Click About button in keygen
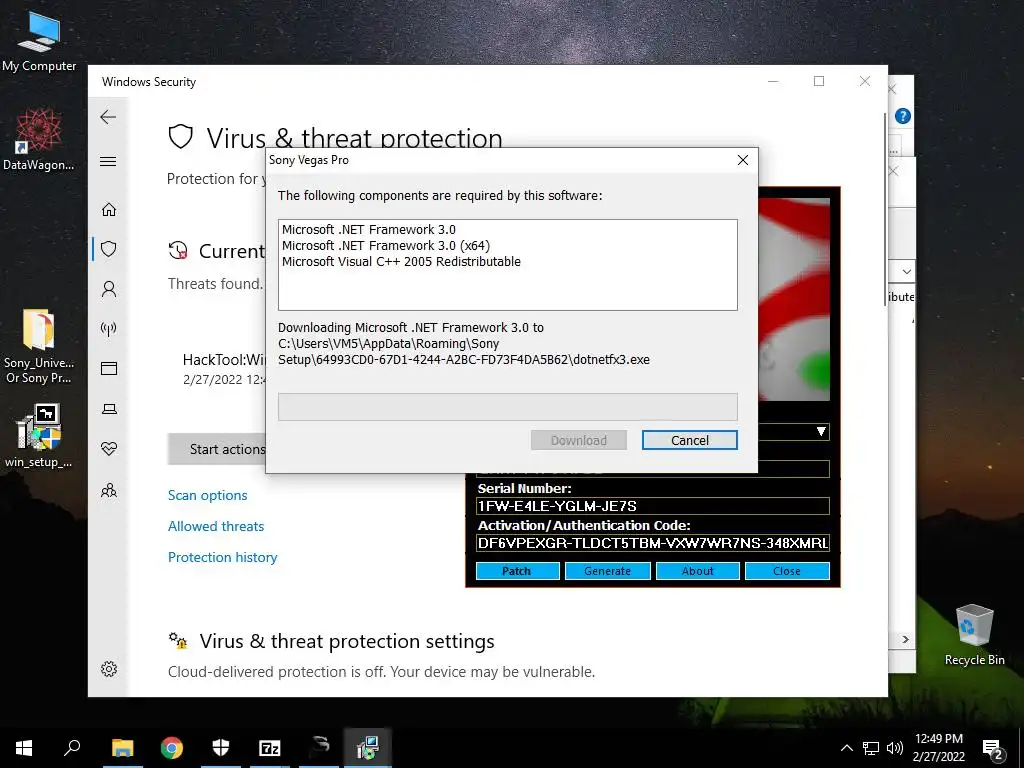 click(697, 571)
